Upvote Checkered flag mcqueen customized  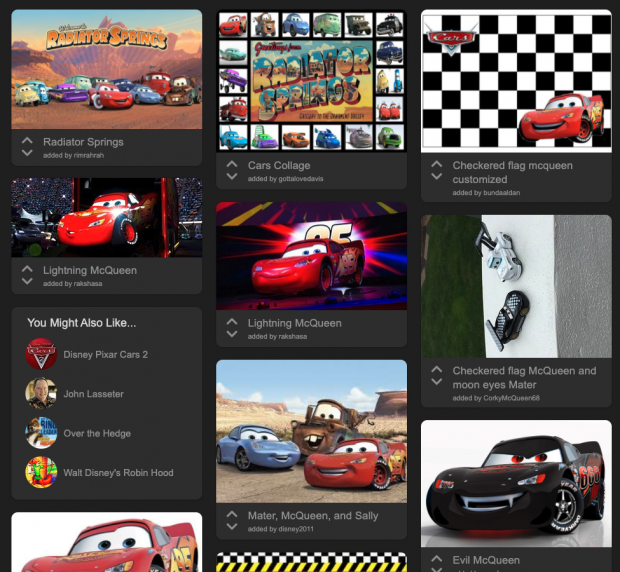437,164
